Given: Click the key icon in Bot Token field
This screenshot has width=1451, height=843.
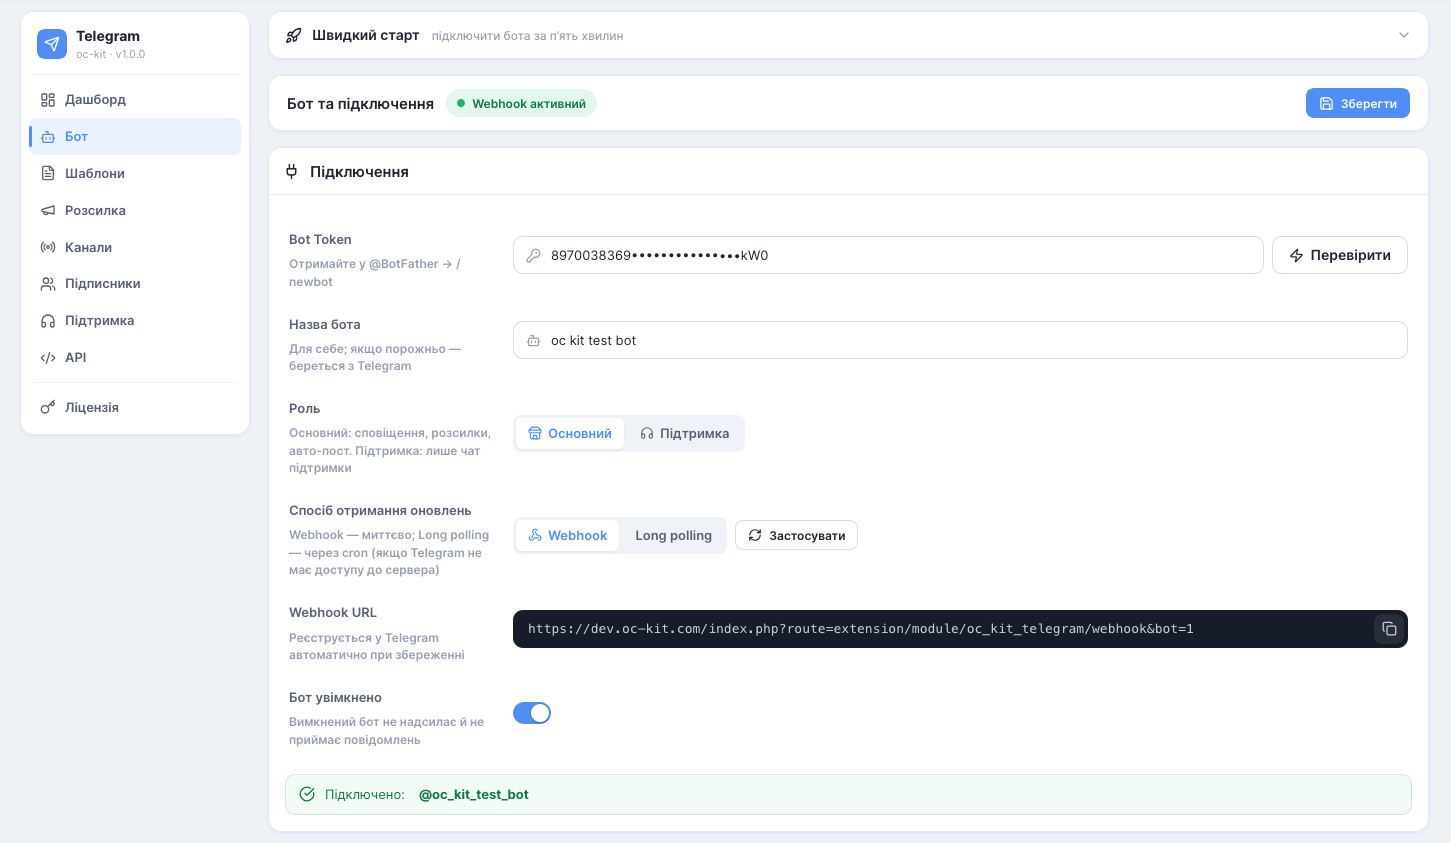Looking at the screenshot, I should (534, 255).
